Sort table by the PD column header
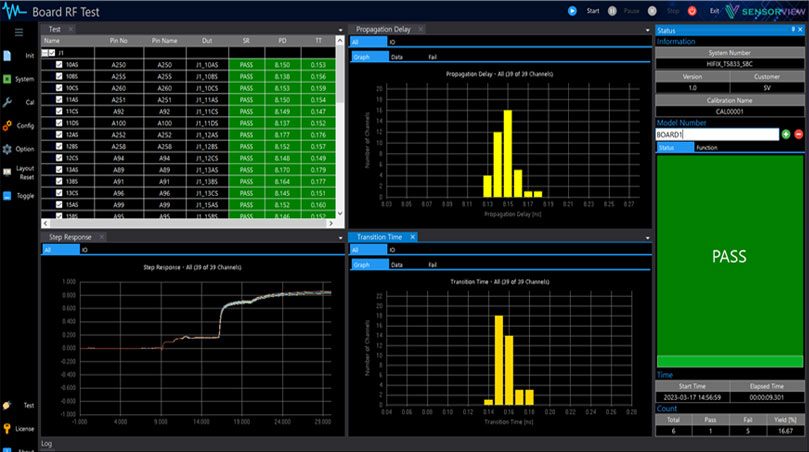The image size is (809, 452). coord(282,40)
